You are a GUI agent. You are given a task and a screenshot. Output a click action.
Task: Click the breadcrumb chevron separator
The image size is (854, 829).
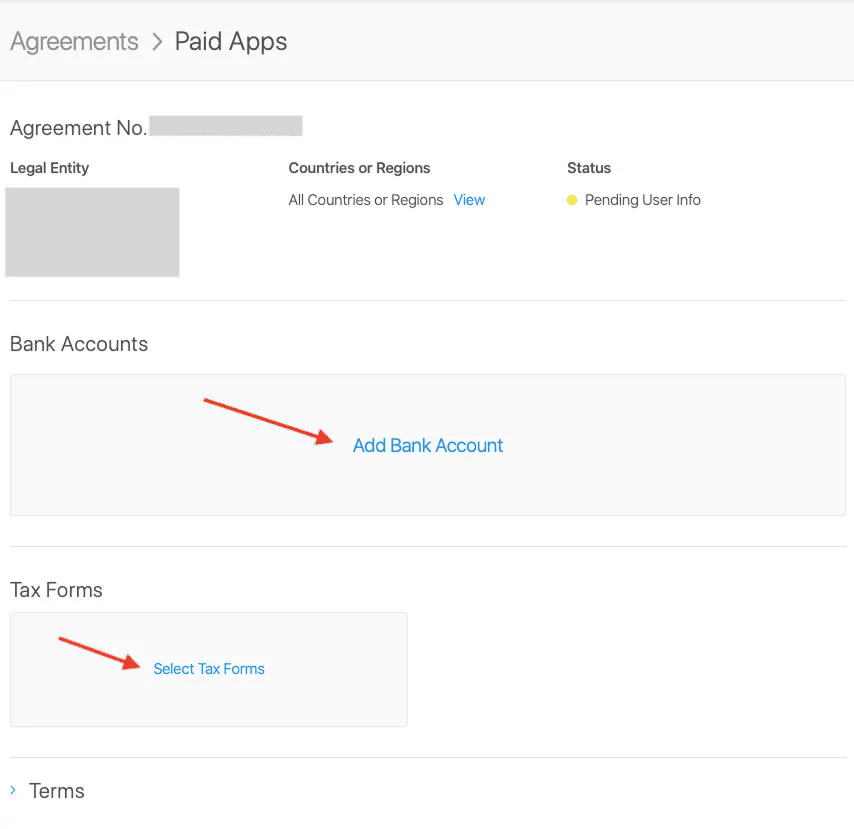tap(157, 42)
